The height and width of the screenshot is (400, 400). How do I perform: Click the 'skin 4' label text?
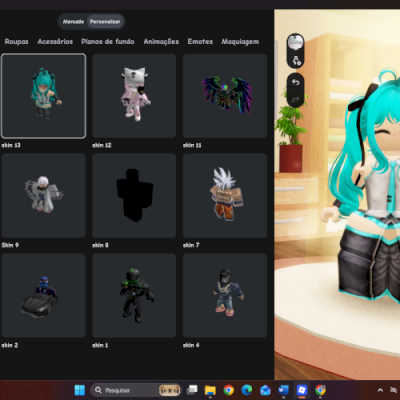191,345
